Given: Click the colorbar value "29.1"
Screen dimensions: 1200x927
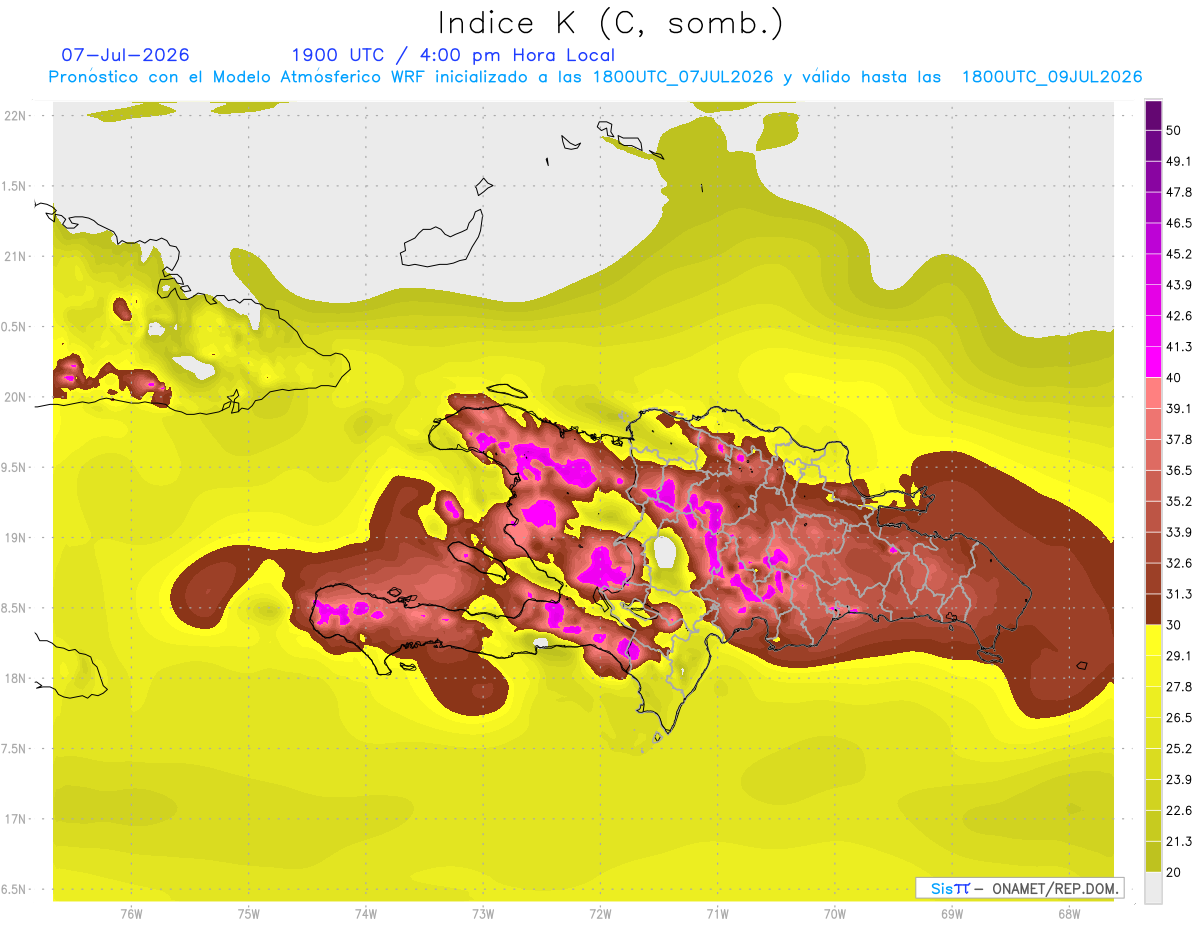Looking at the screenshot, I should 1178,656.
